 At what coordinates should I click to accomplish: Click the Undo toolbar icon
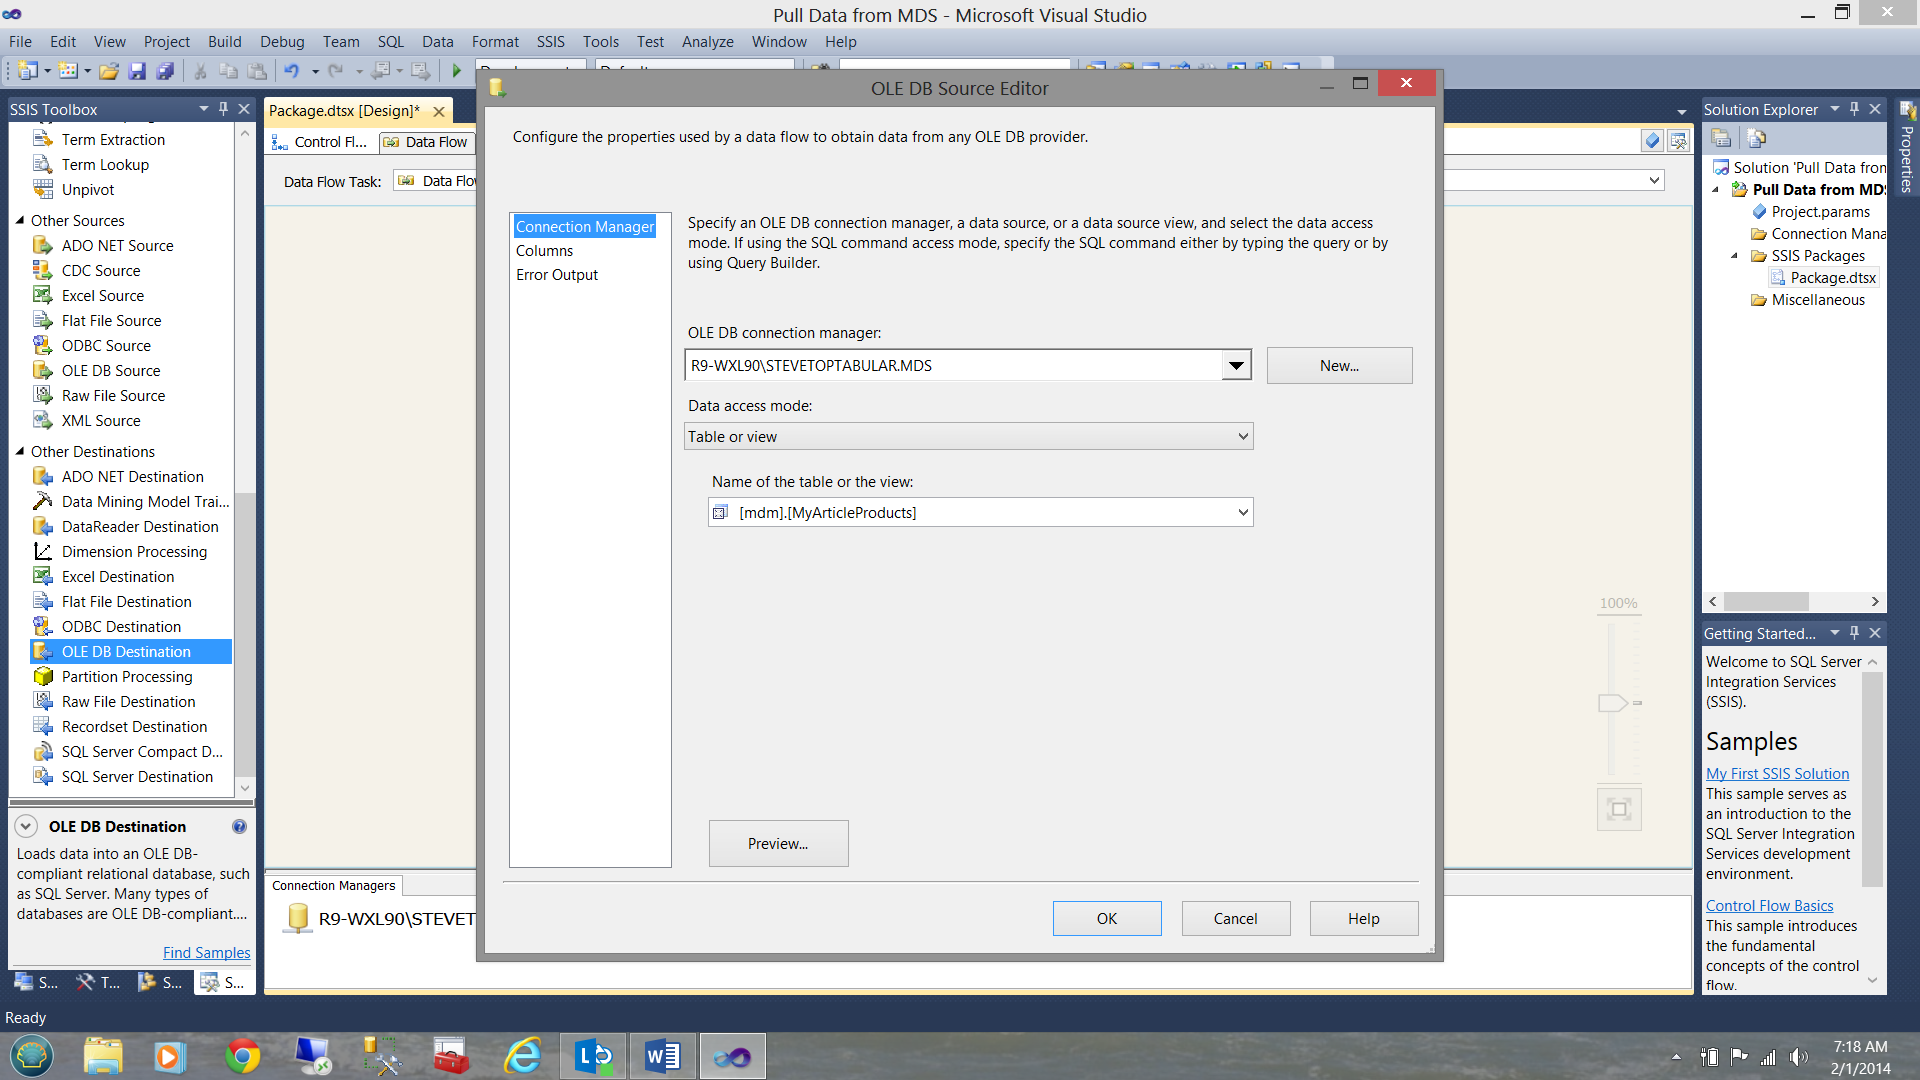pyautogui.click(x=291, y=71)
